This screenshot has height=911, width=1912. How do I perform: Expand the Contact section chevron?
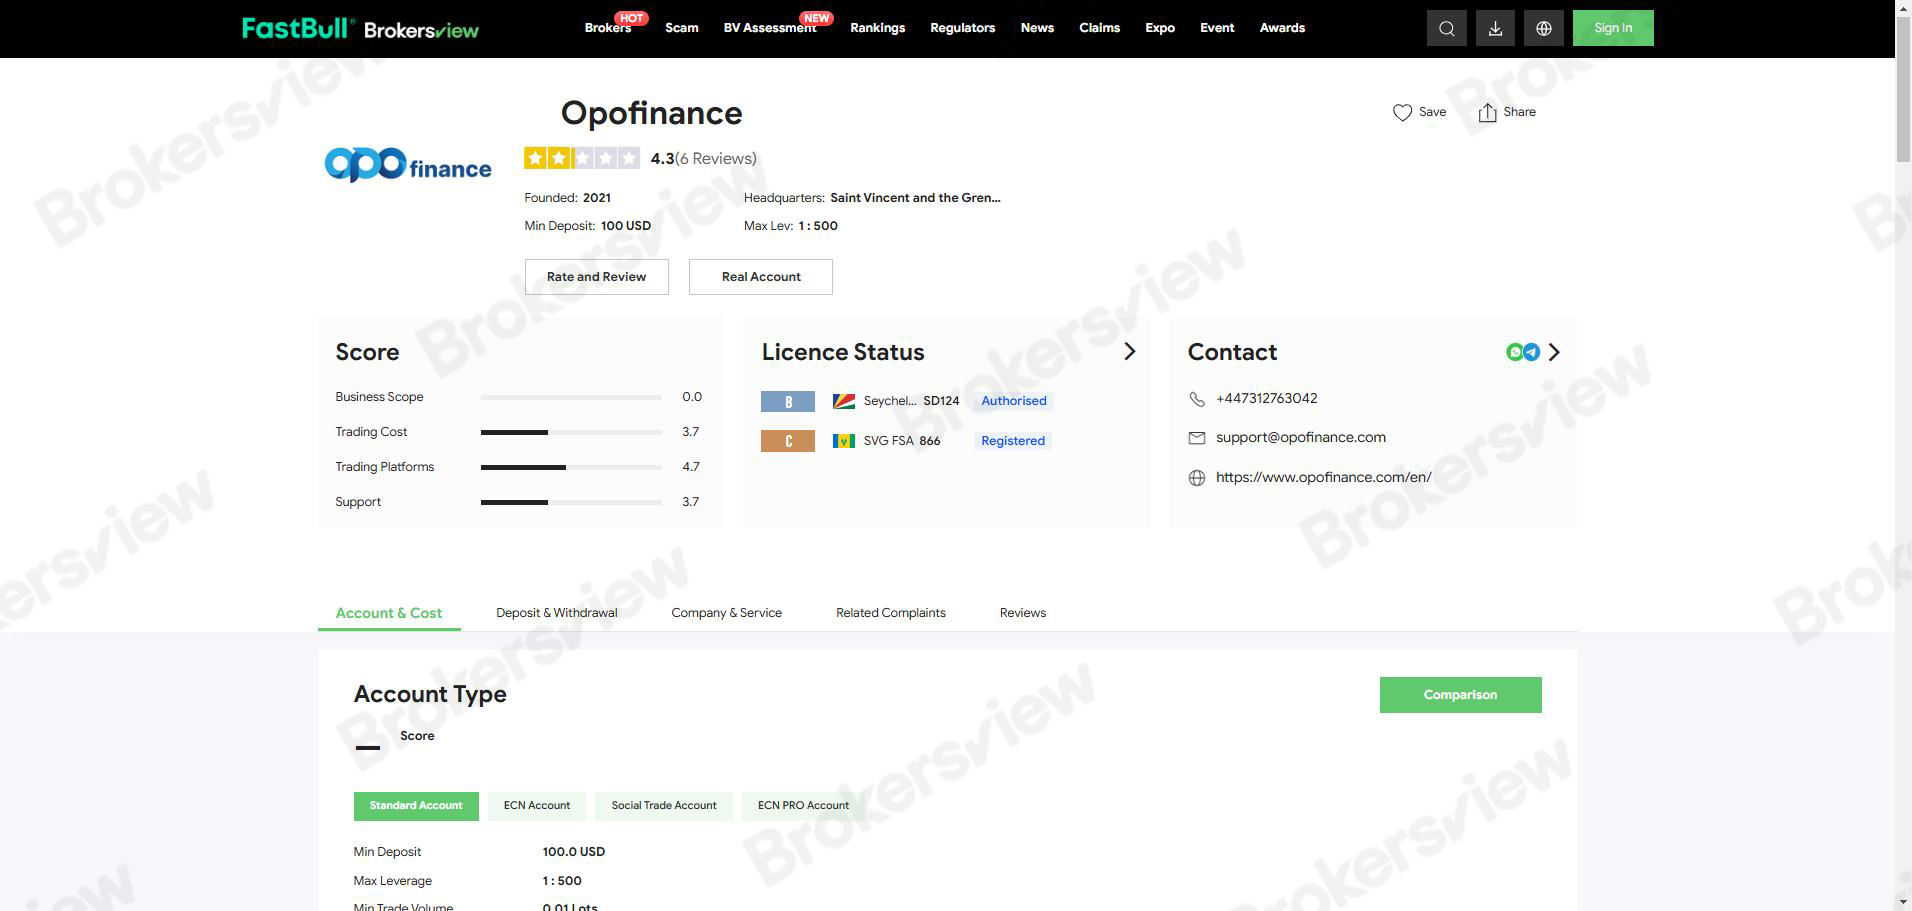point(1554,352)
